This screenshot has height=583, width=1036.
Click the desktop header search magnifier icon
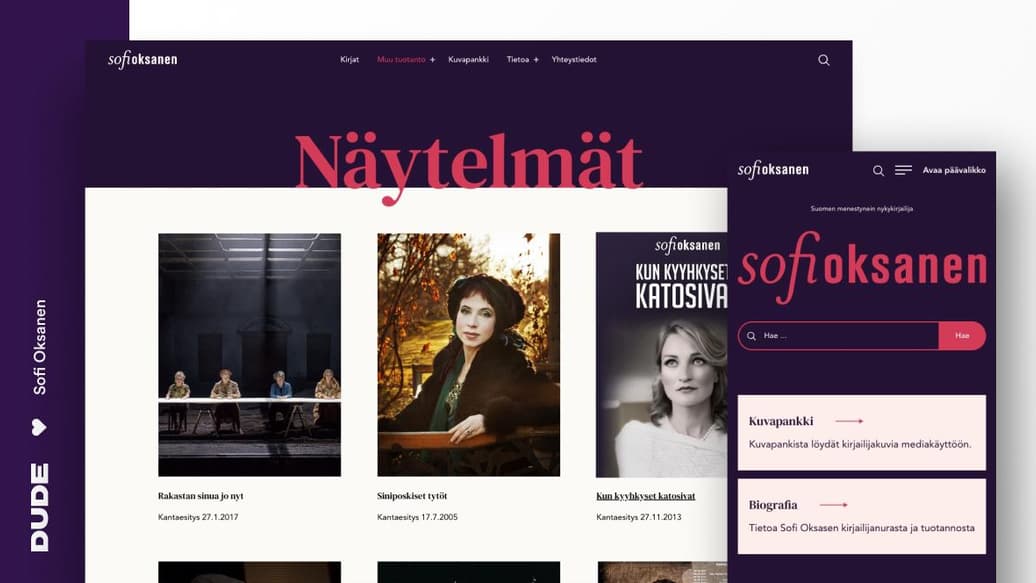[x=823, y=59]
